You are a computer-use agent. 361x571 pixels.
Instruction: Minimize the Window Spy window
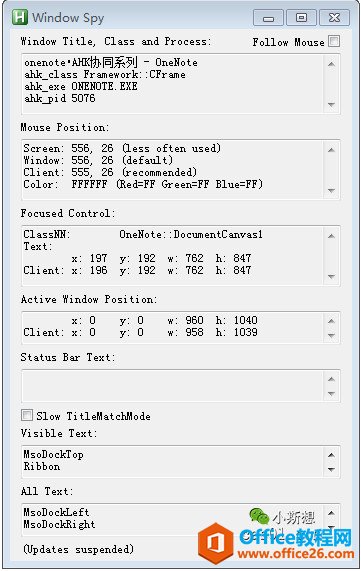pyautogui.click(x=268, y=18)
